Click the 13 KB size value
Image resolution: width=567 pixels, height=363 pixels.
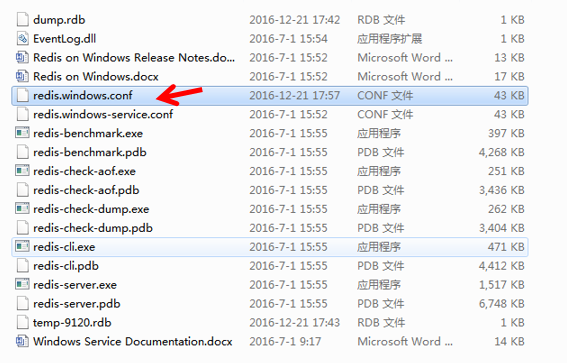pos(509,57)
